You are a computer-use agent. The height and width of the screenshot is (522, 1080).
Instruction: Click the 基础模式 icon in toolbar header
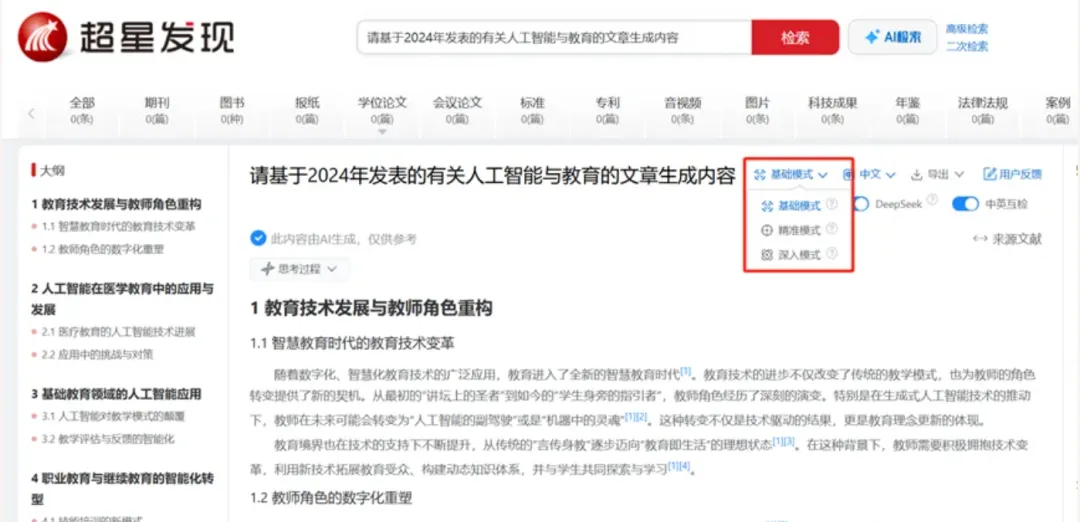(760, 175)
